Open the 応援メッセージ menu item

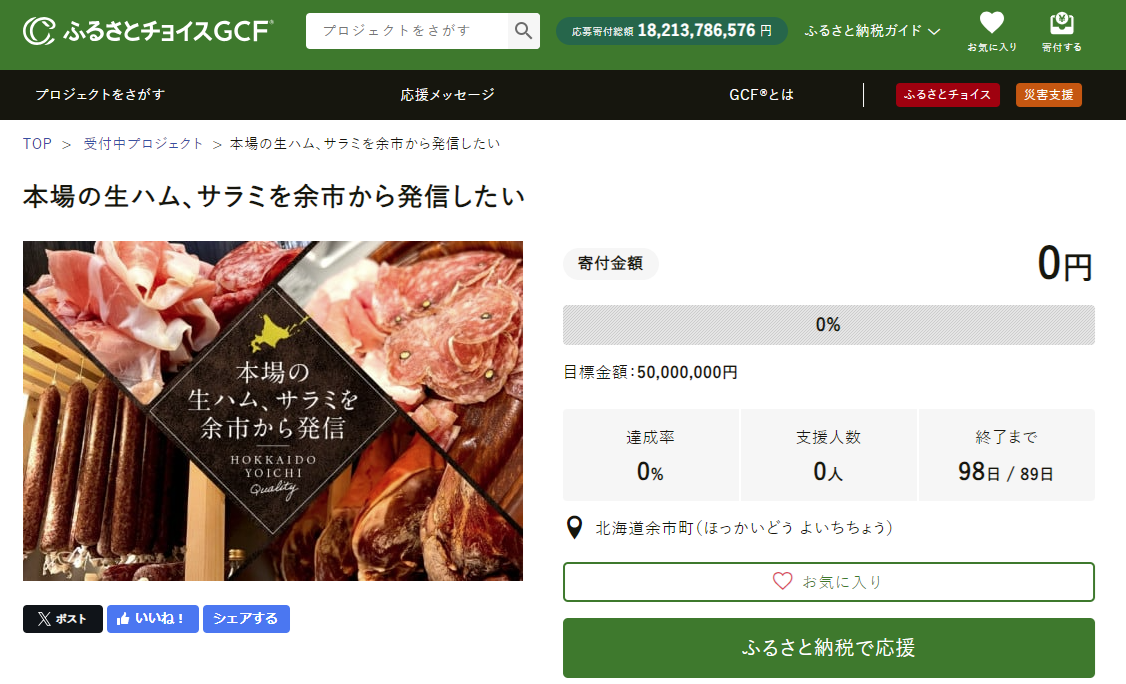click(x=447, y=95)
